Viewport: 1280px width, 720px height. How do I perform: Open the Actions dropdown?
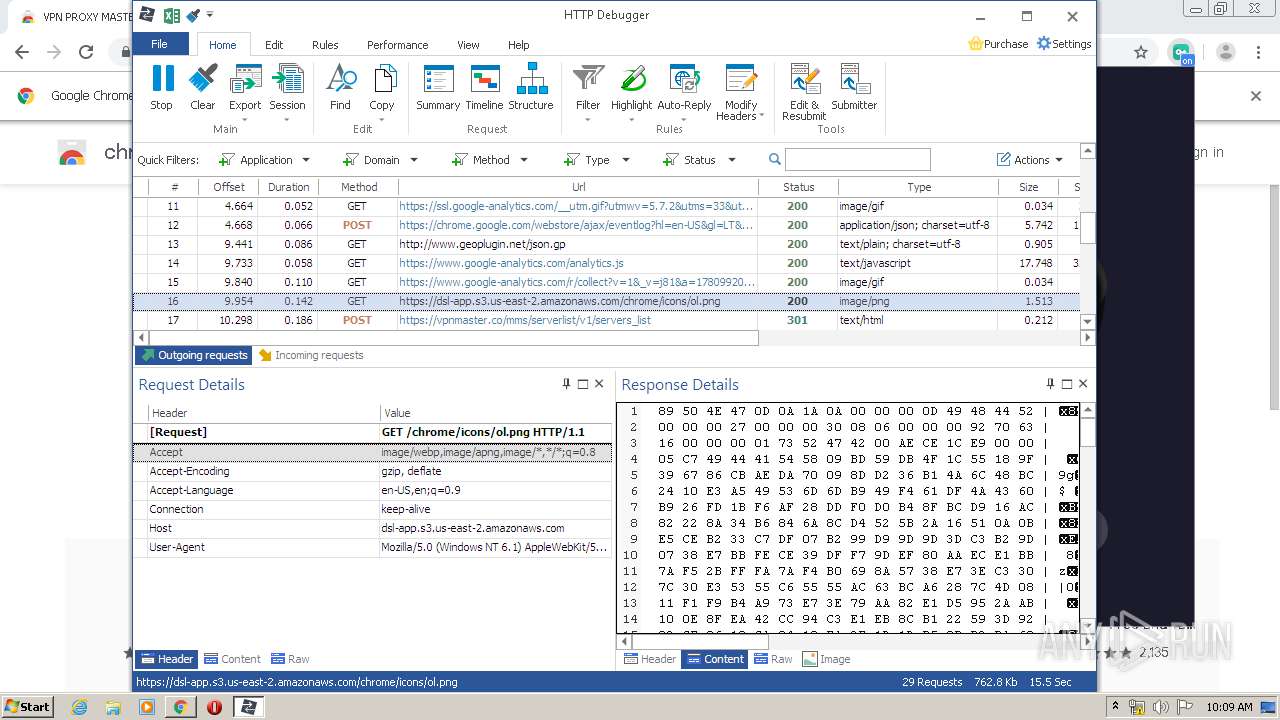click(x=1030, y=160)
